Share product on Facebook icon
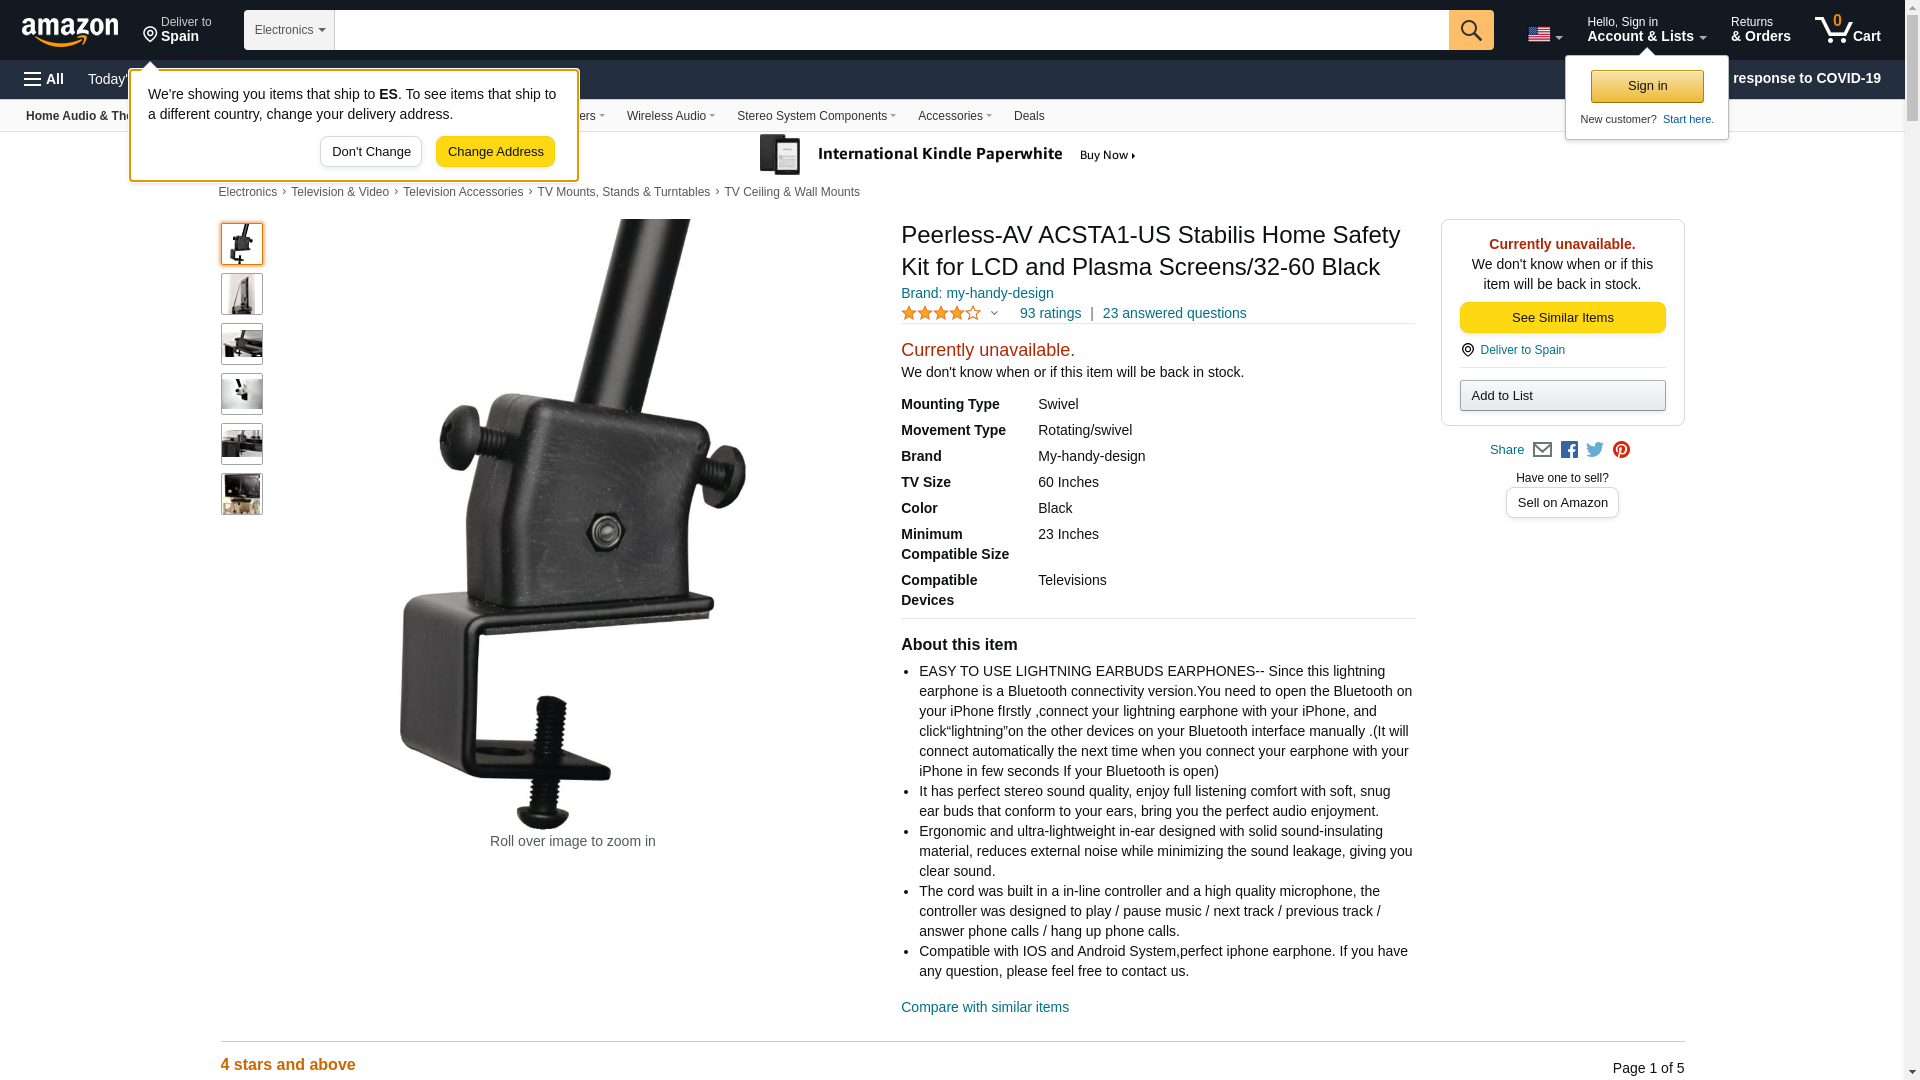The width and height of the screenshot is (1920, 1080). tap(1569, 450)
